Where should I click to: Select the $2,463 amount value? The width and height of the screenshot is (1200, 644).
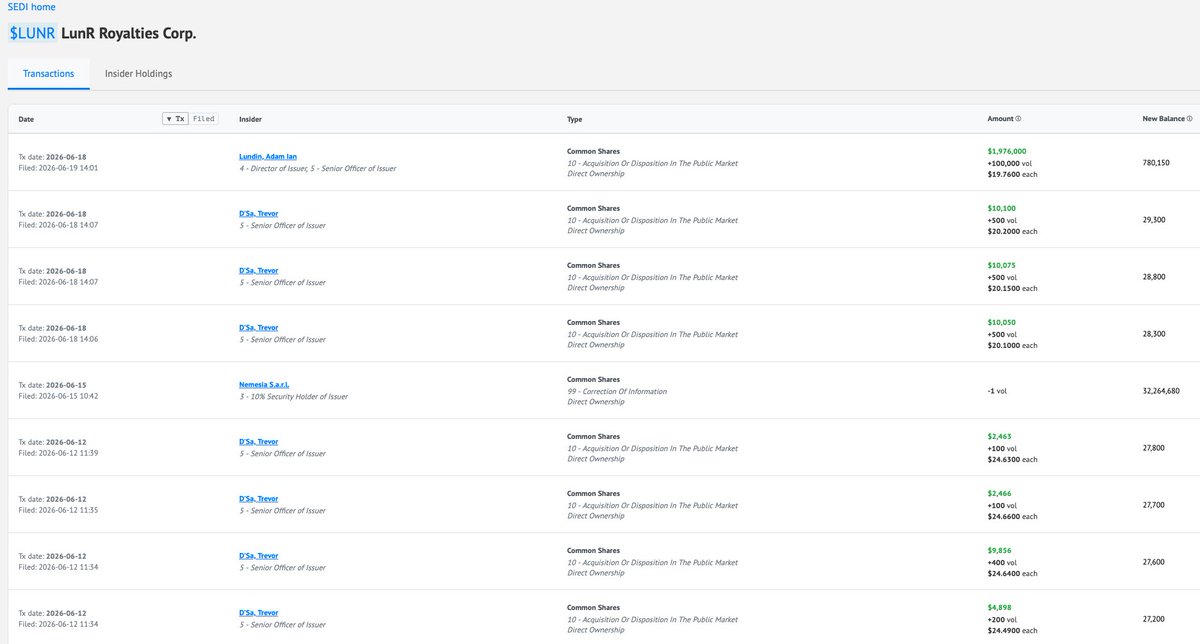999,437
